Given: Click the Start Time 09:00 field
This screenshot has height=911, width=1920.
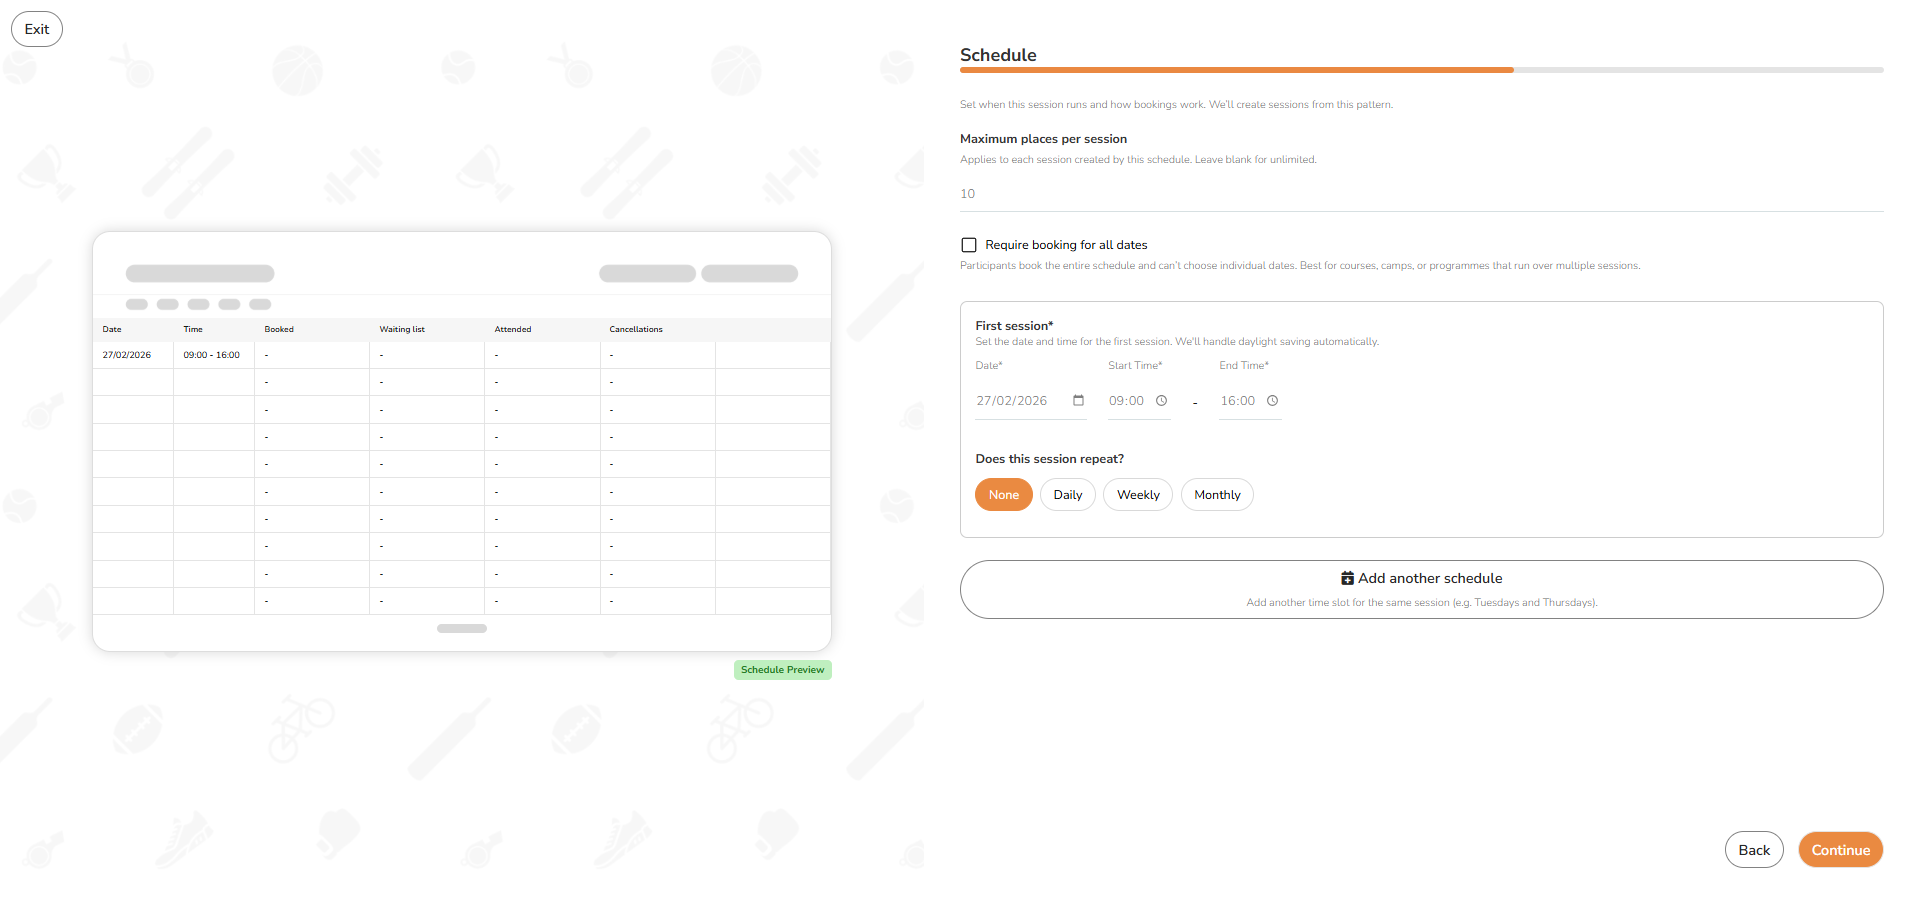Looking at the screenshot, I should (1138, 401).
